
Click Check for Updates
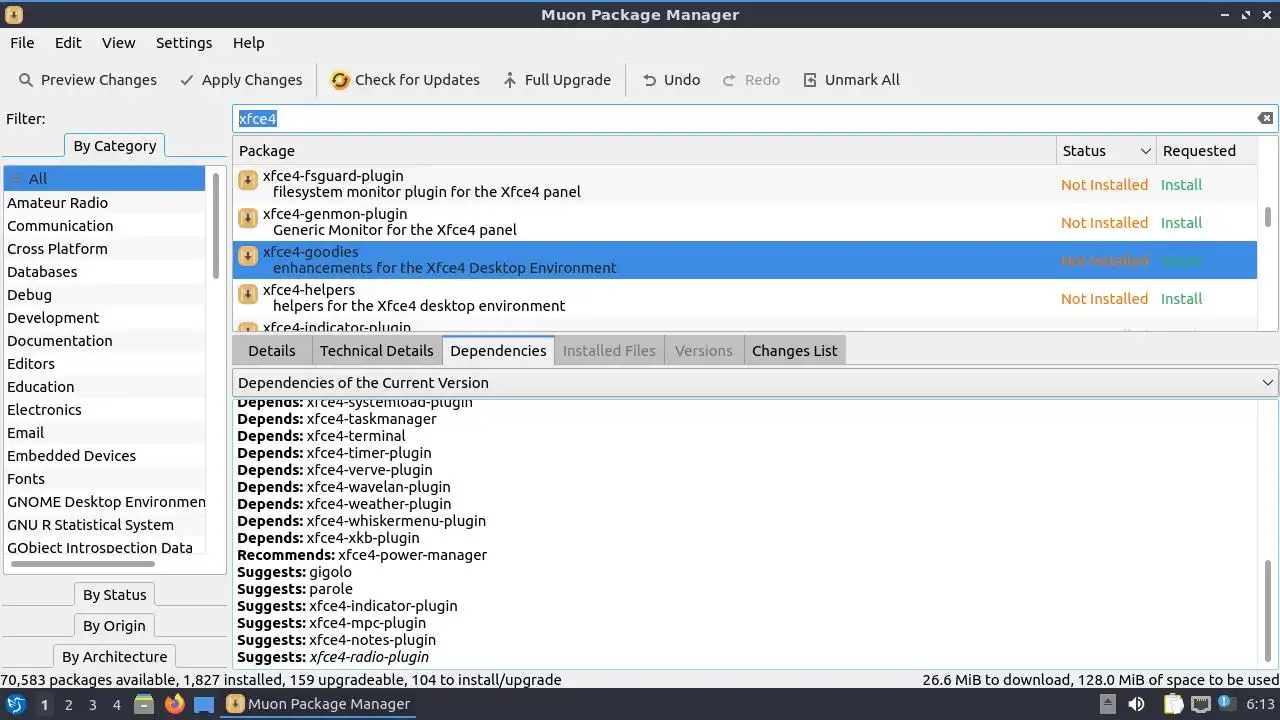point(405,80)
